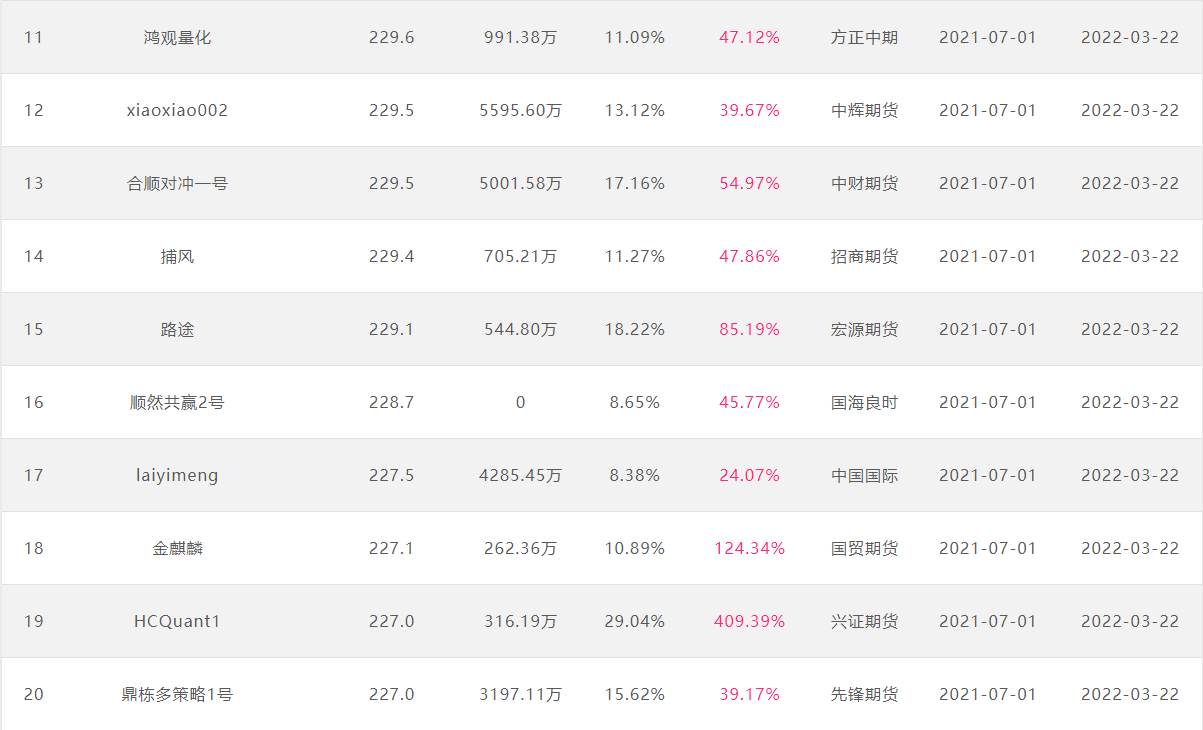Select rank number 15 cell
The image size is (1203, 730).
(34, 330)
